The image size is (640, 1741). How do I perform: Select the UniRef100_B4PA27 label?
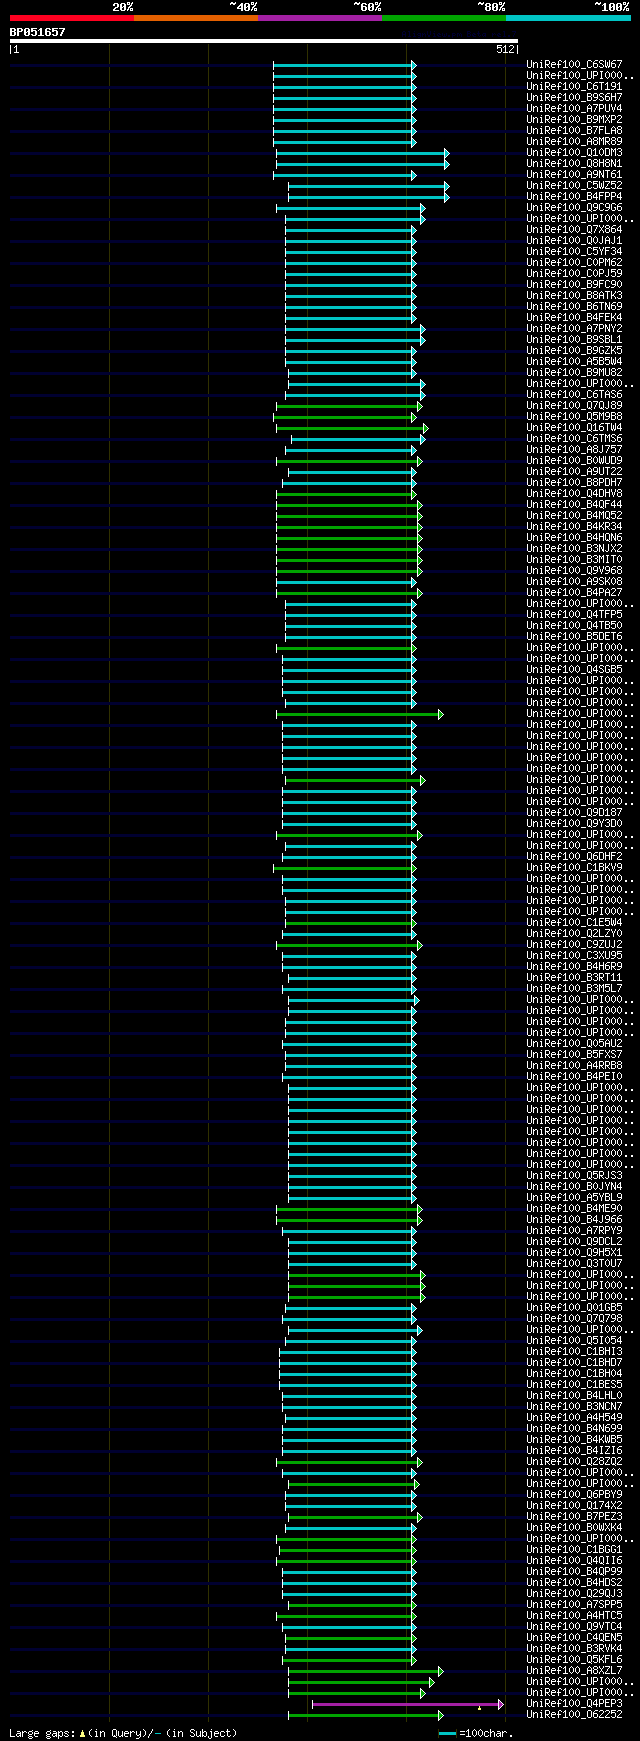tap(574, 593)
